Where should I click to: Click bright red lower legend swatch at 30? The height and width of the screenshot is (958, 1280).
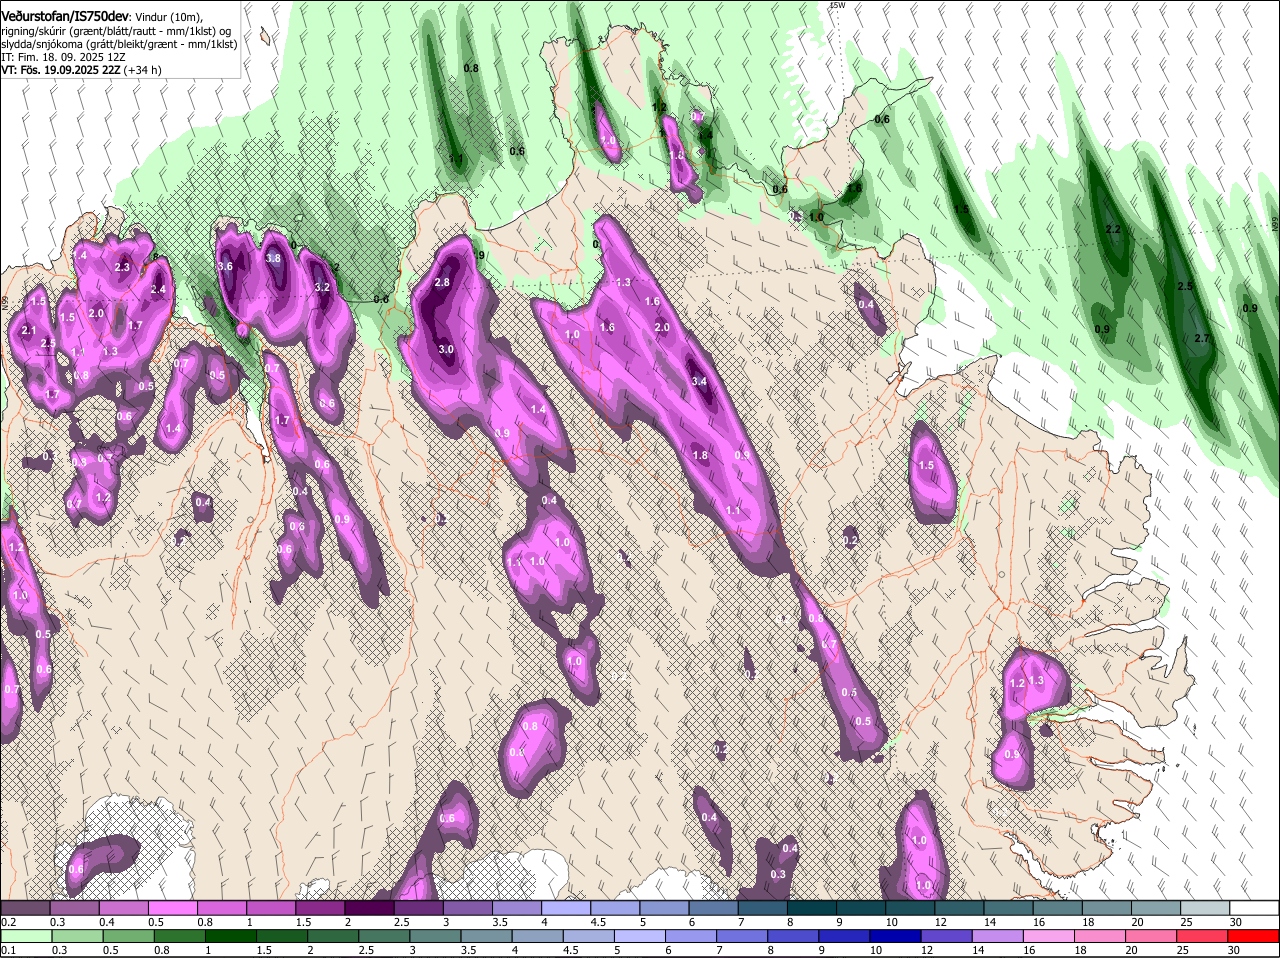(x=1255, y=935)
